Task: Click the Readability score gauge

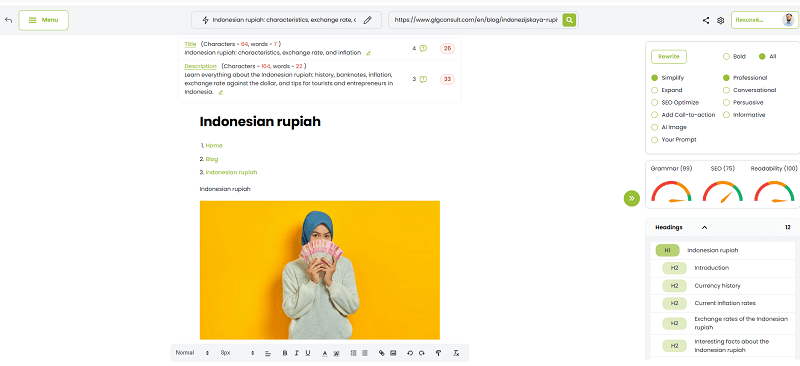Action: point(774,191)
